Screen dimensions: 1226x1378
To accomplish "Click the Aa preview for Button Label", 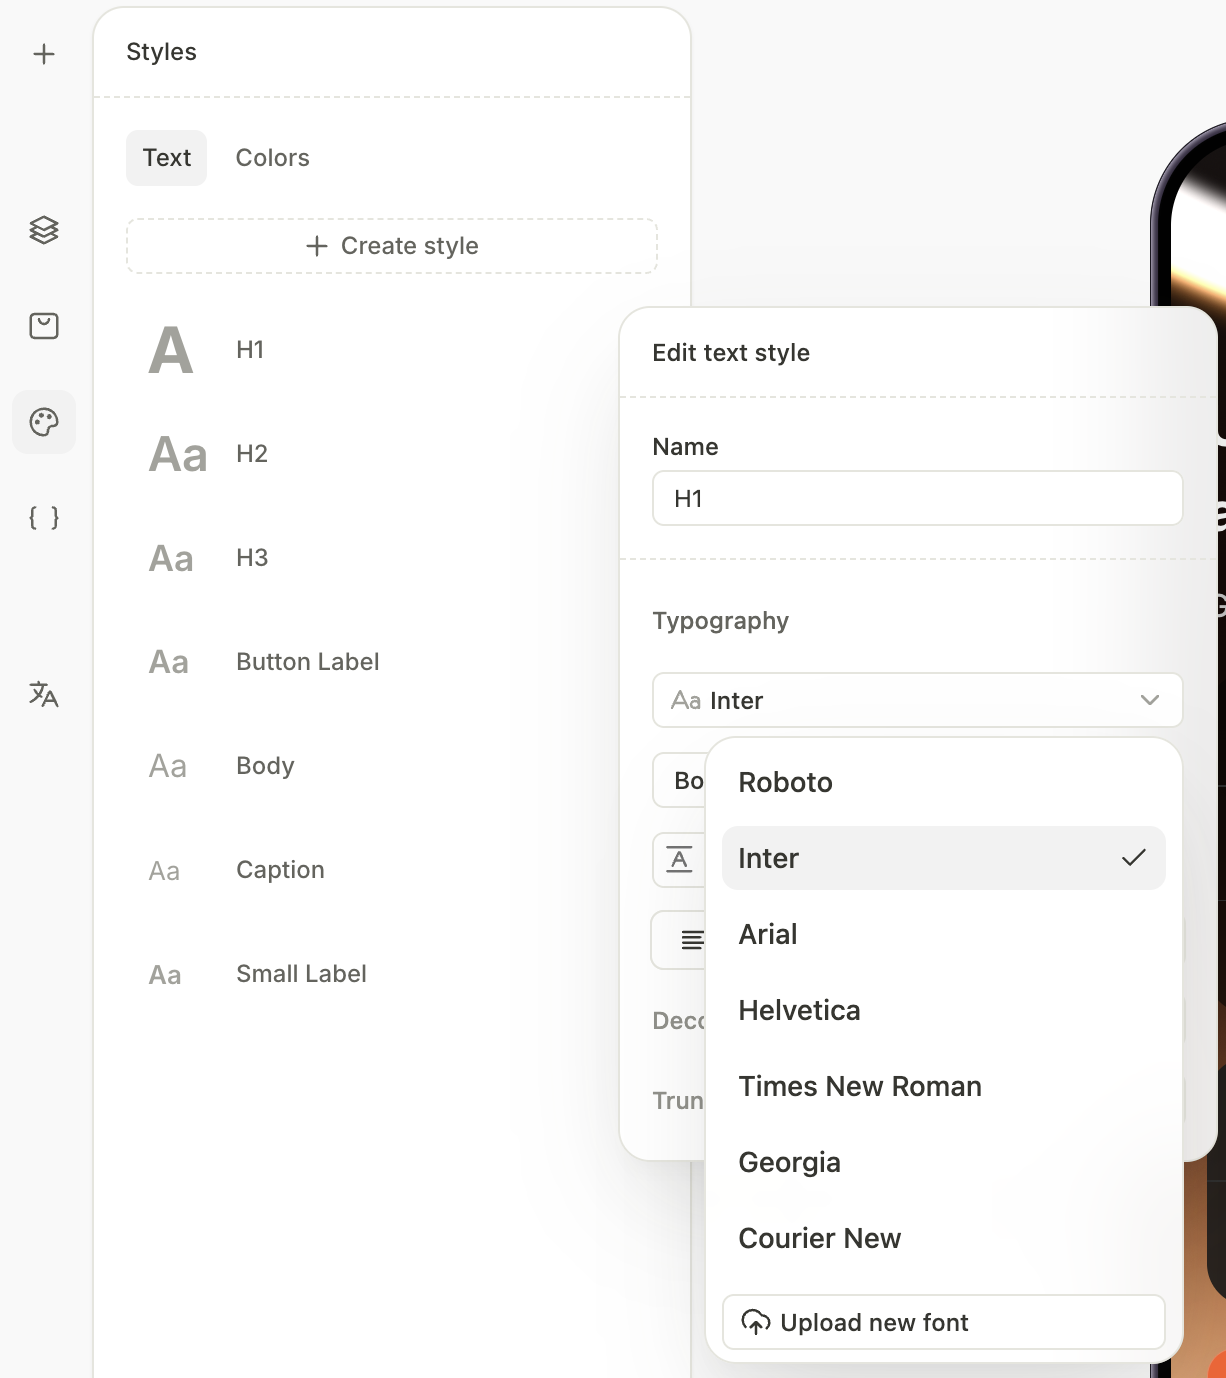I will point(169,662).
